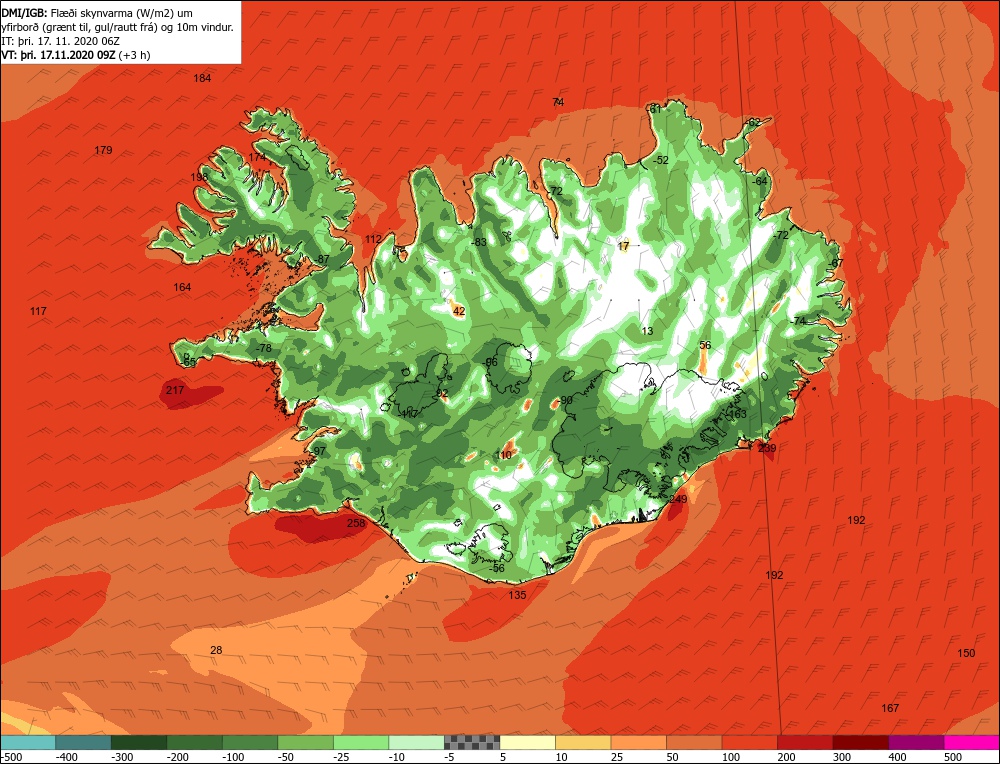
Task: Click the bright magenta swatch above 500
Action: (972, 742)
